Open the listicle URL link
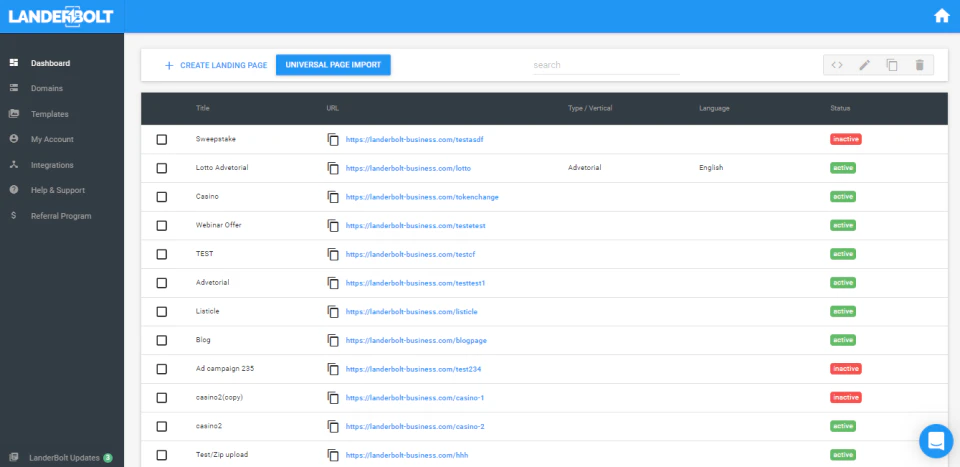 (x=411, y=312)
